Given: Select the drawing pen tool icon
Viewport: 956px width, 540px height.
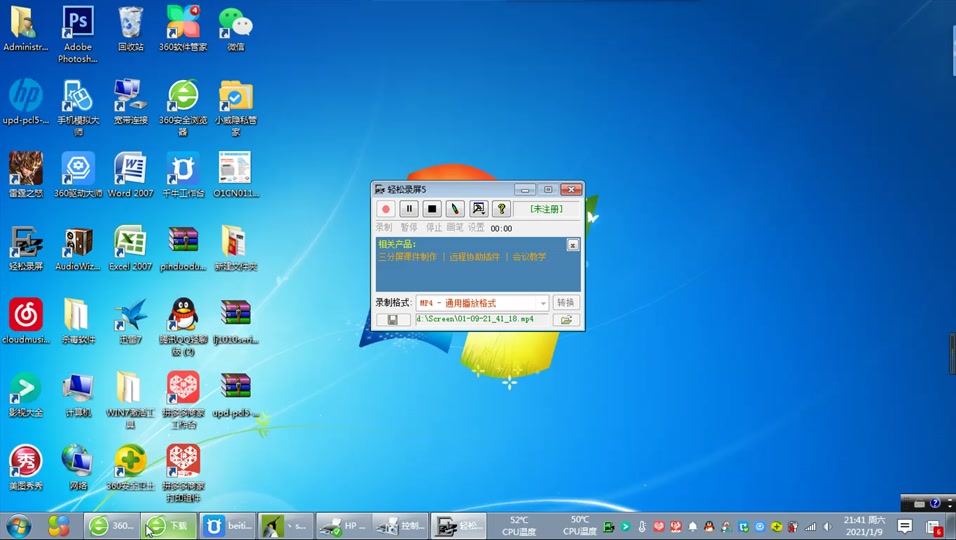Looking at the screenshot, I should 455,209.
